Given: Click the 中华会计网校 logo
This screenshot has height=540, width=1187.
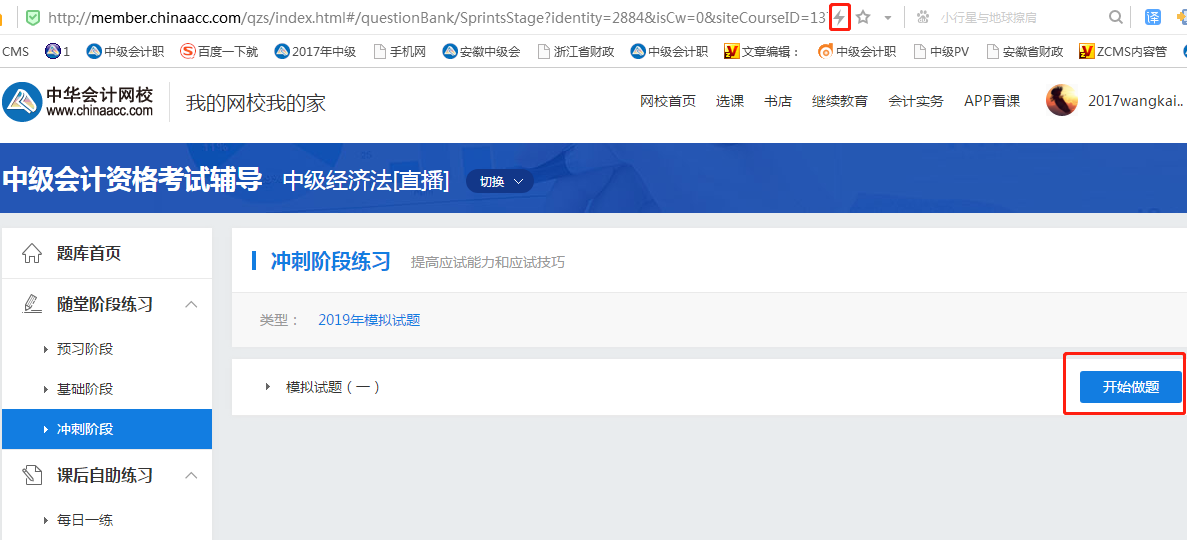Looking at the screenshot, I should [x=79, y=102].
